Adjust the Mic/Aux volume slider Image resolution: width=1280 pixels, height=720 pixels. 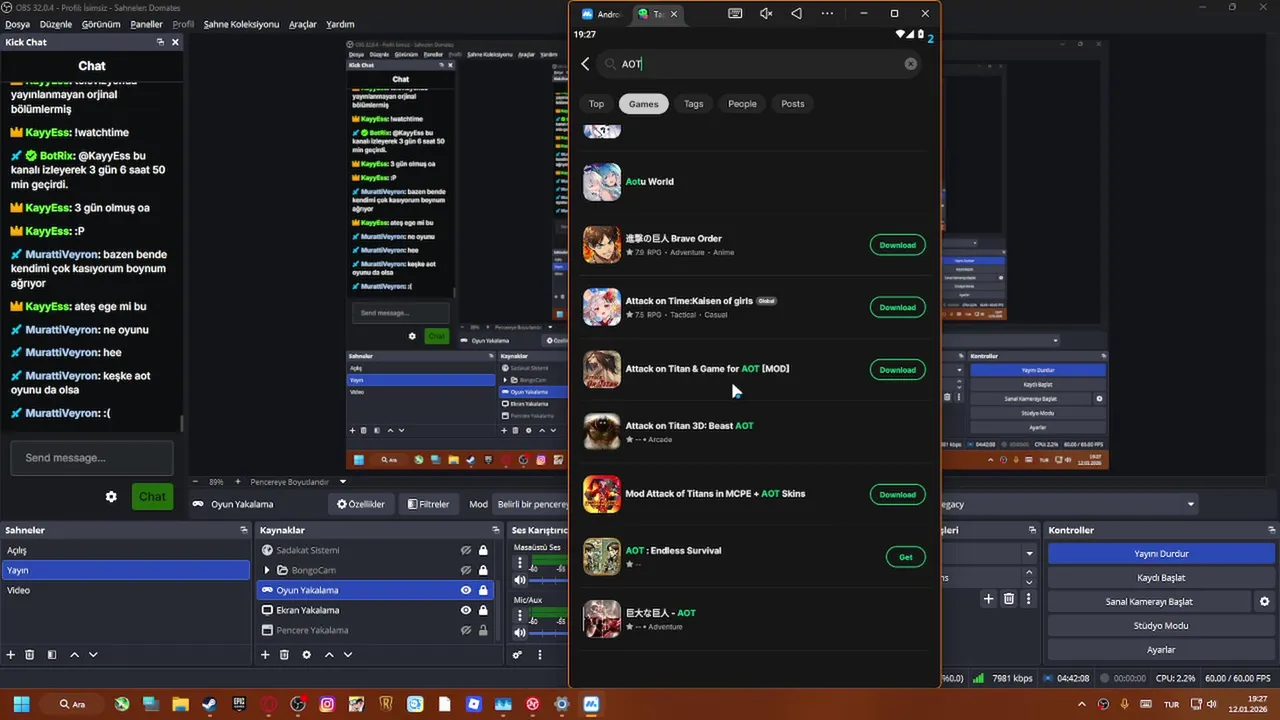(550, 632)
